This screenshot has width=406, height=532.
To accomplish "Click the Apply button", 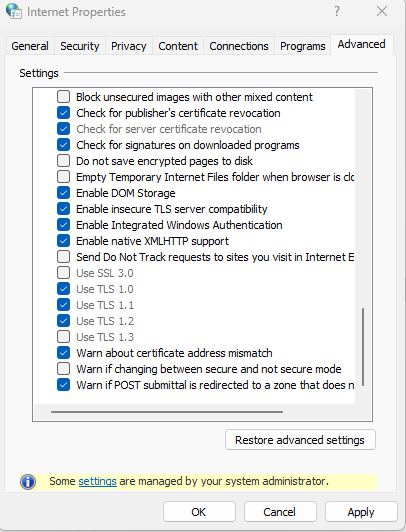I will (x=361, y=512).
